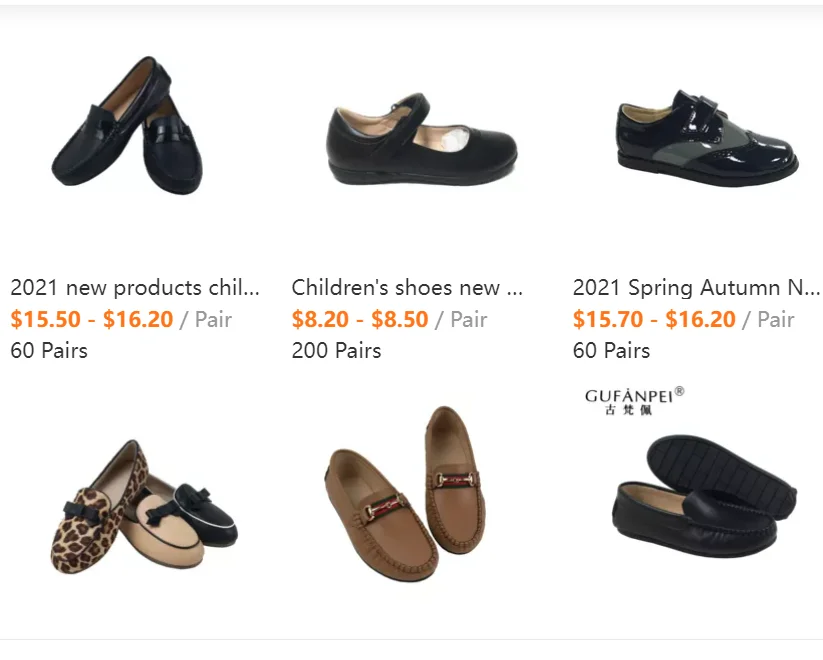Click "60 Pairs" under the $15.50 price
This screenshot has height=660, width=823.
[49, 351]
